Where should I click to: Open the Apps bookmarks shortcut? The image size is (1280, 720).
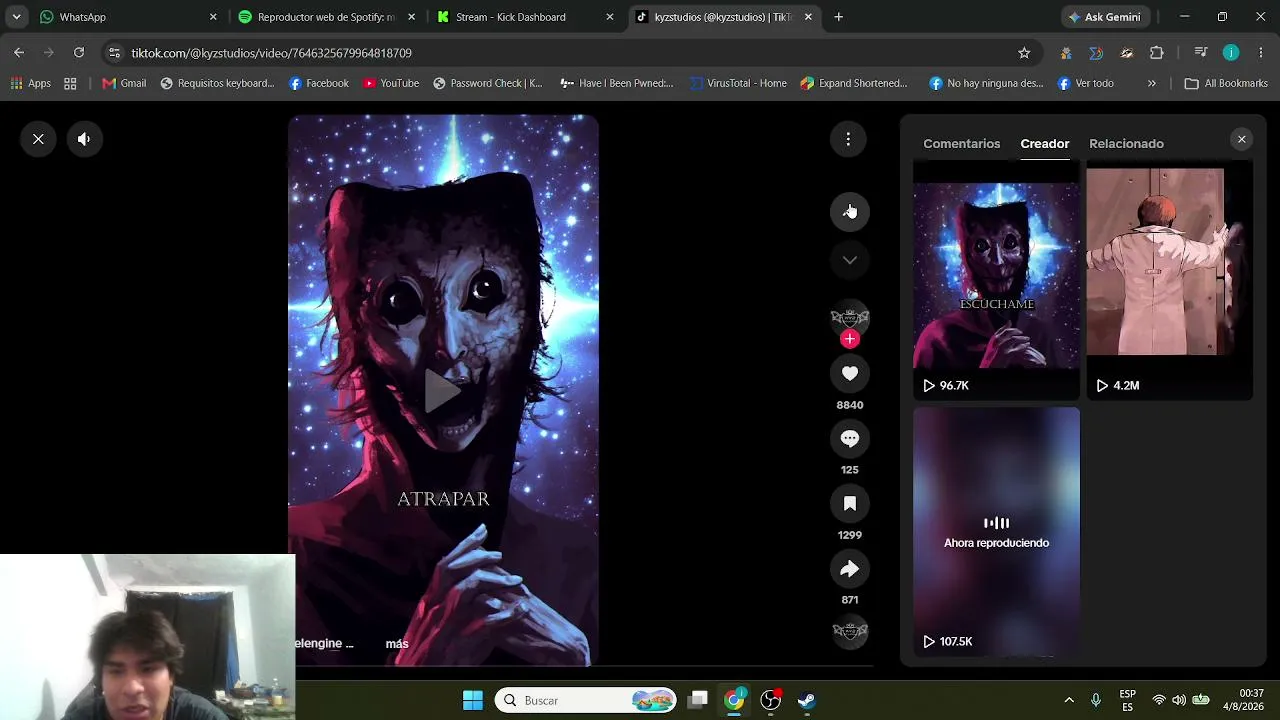pyautogui.click(x=31, y=84)
